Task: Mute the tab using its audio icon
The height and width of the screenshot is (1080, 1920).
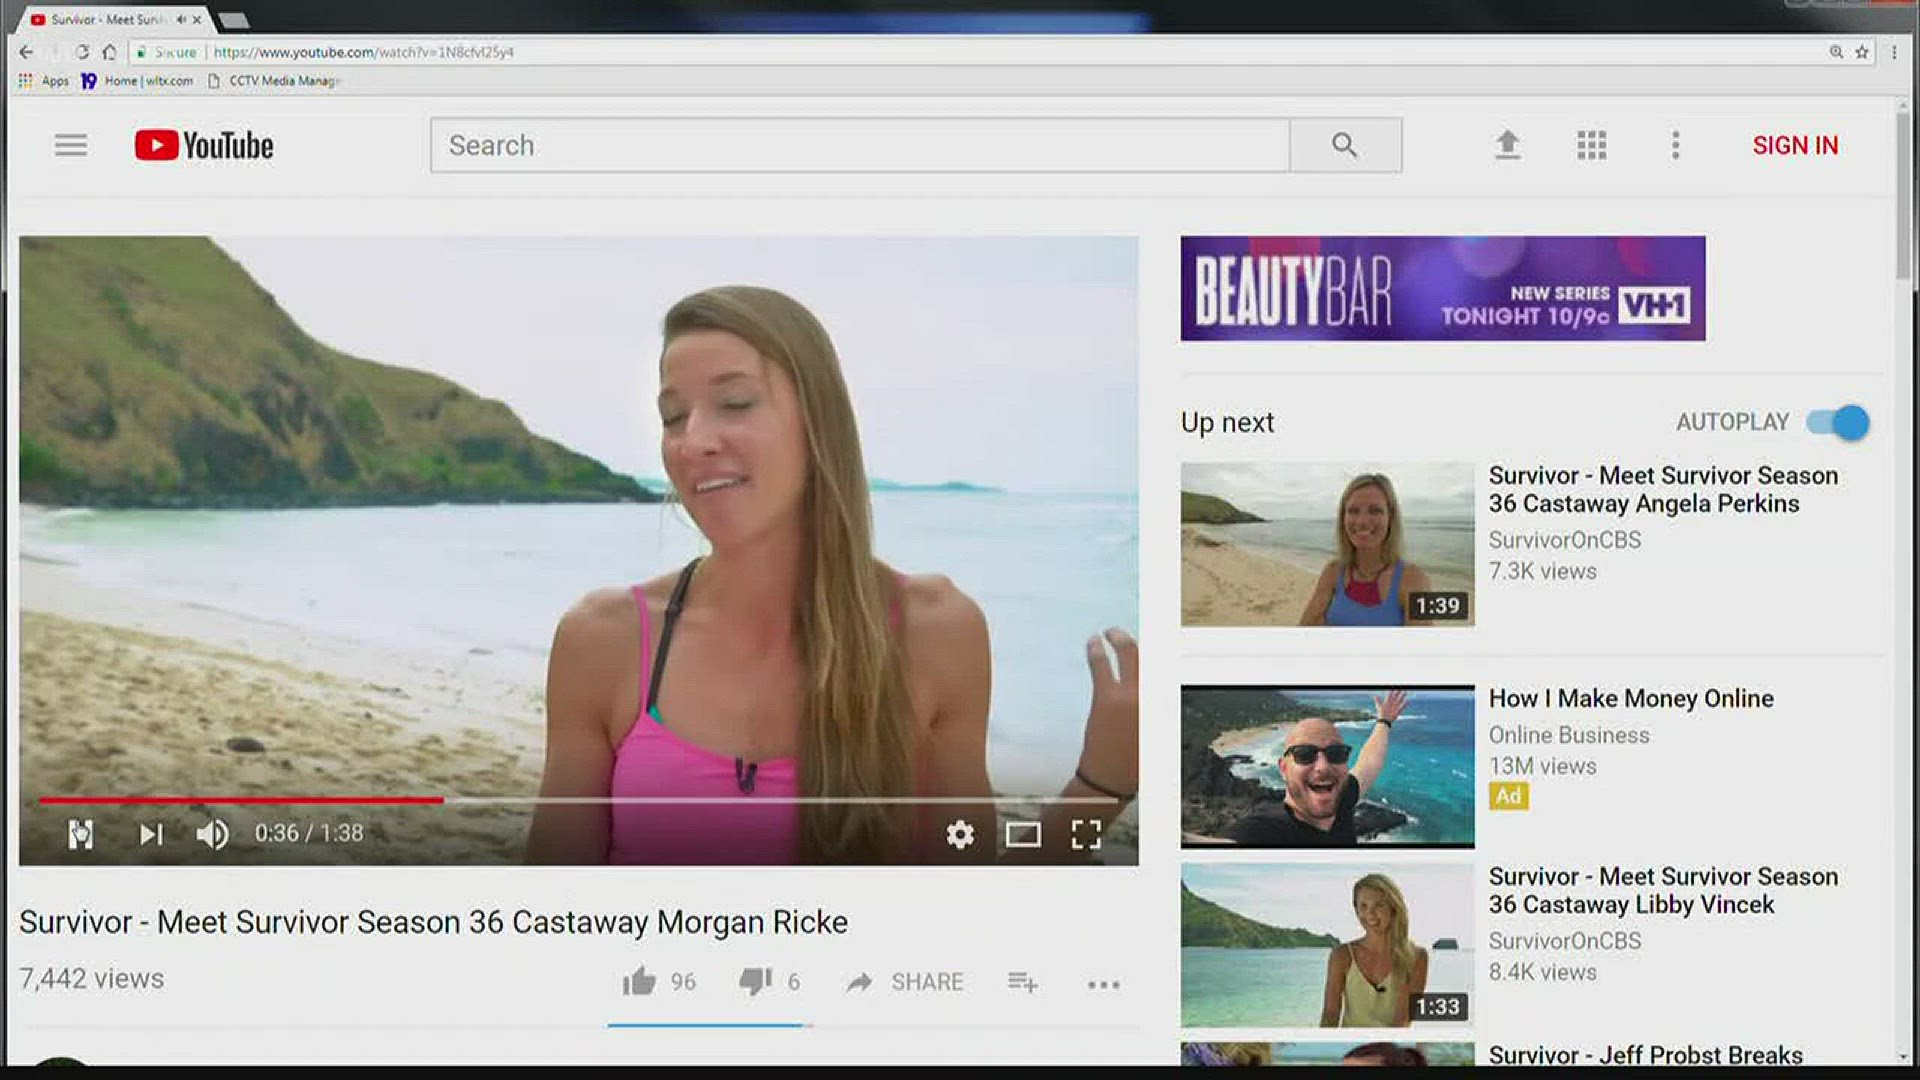Action: coord(181,19)
